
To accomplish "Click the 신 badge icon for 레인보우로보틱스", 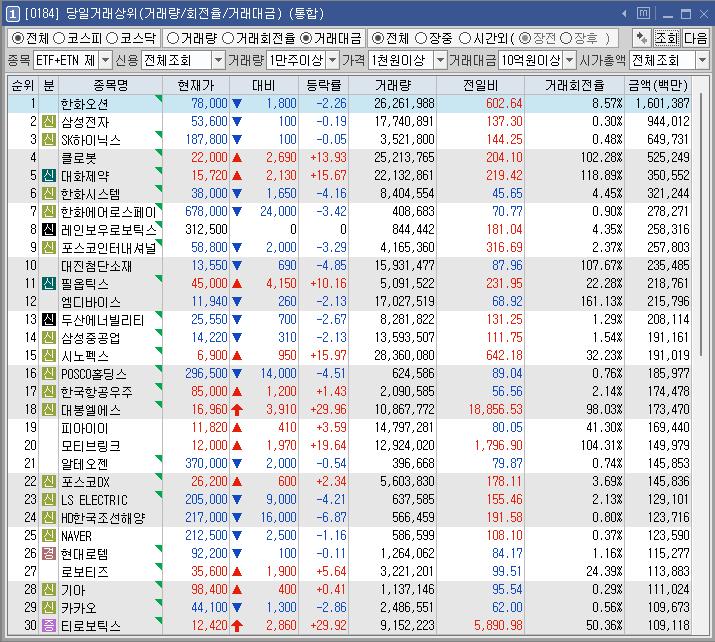I will pos(49,230).
